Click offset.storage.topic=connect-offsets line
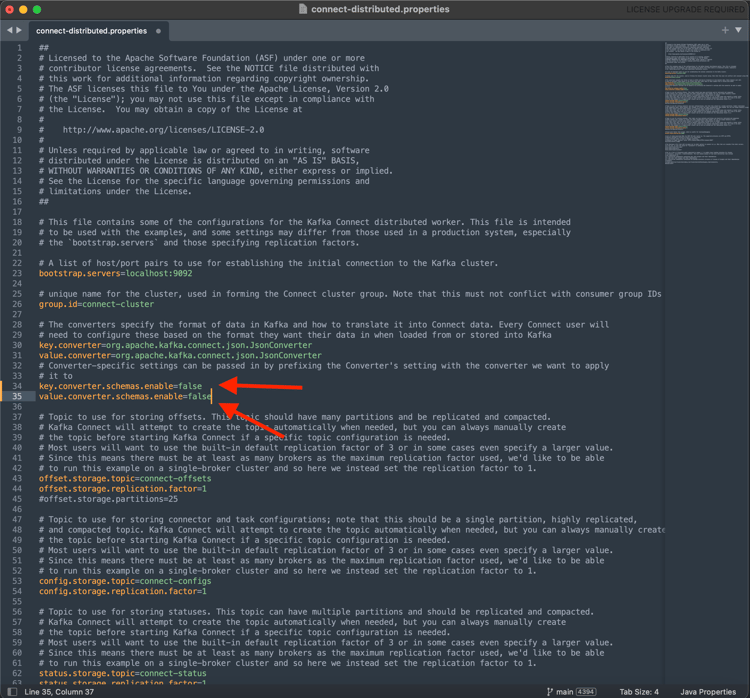This screenshot has height=698, width=750. (125, 478)
